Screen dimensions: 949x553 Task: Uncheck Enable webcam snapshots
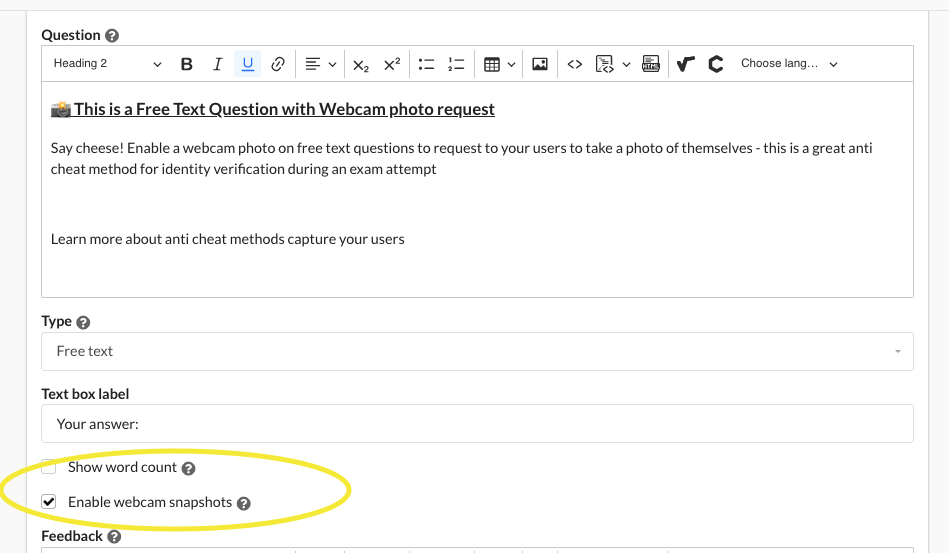tap(49, 502)
